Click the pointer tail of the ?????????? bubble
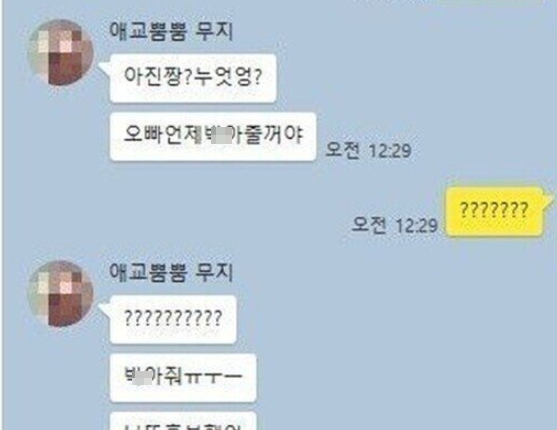This screenshot has width=557, height=430. coord(105,311)
